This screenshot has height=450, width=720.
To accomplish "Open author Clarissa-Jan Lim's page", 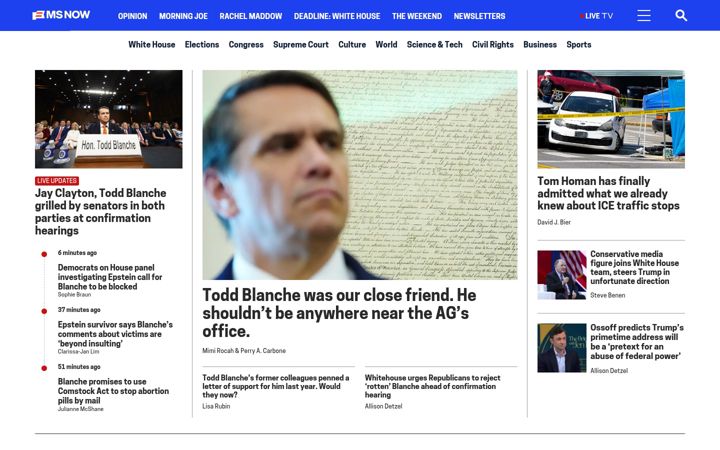I will 79,352.
